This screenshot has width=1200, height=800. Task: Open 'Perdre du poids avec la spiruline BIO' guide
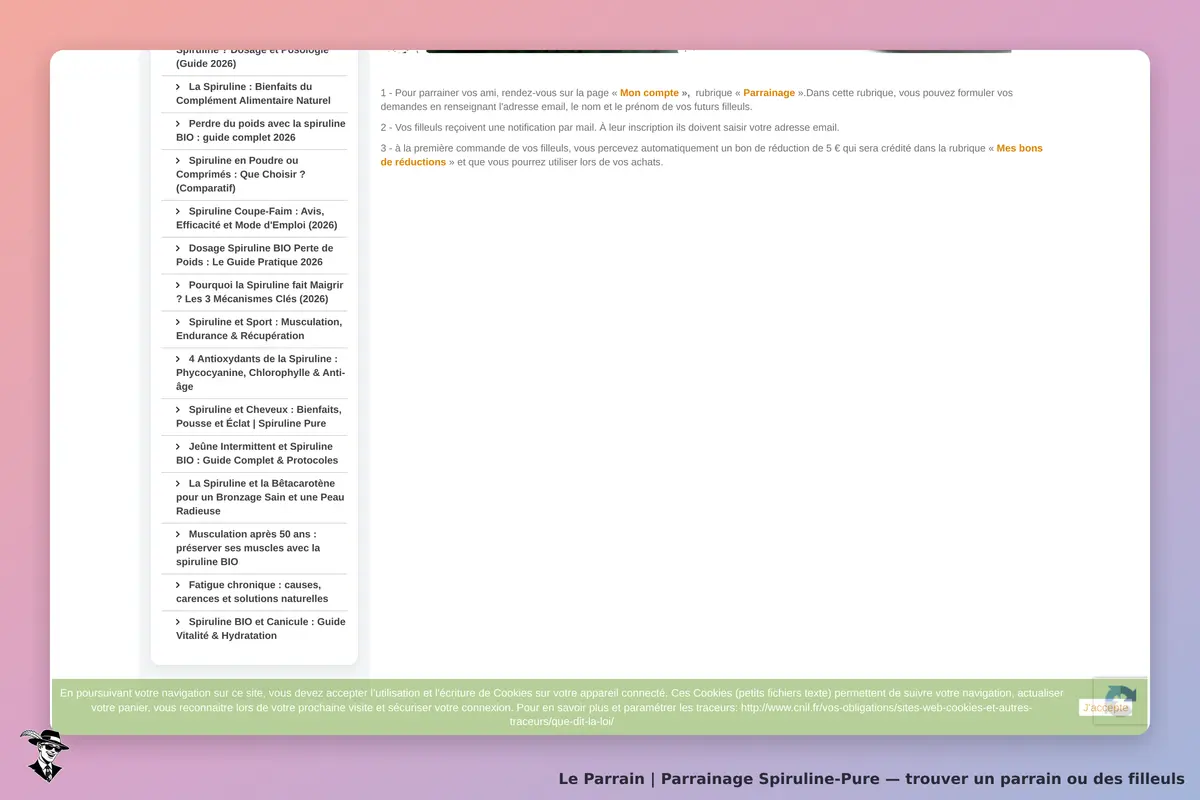click(261, 130)
